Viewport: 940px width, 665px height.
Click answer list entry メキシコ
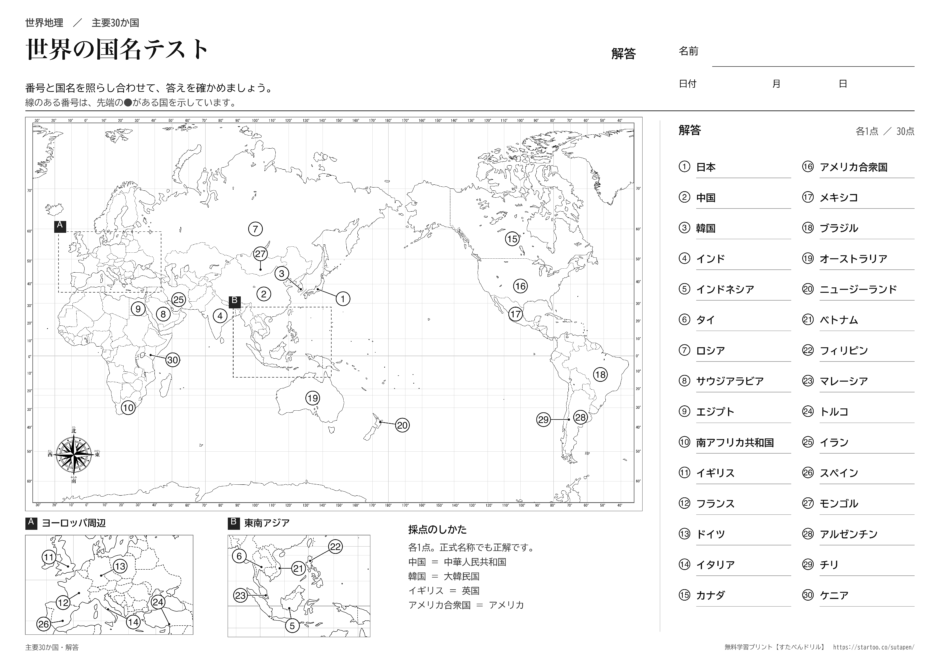839,197
